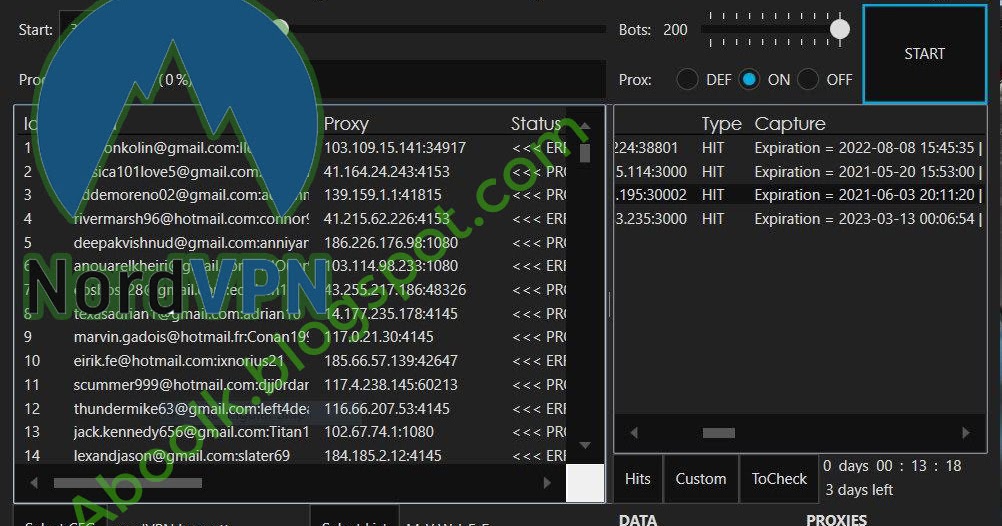Click the Type column header
Viewport: 1002px width, 526px height.
(721, 123)
